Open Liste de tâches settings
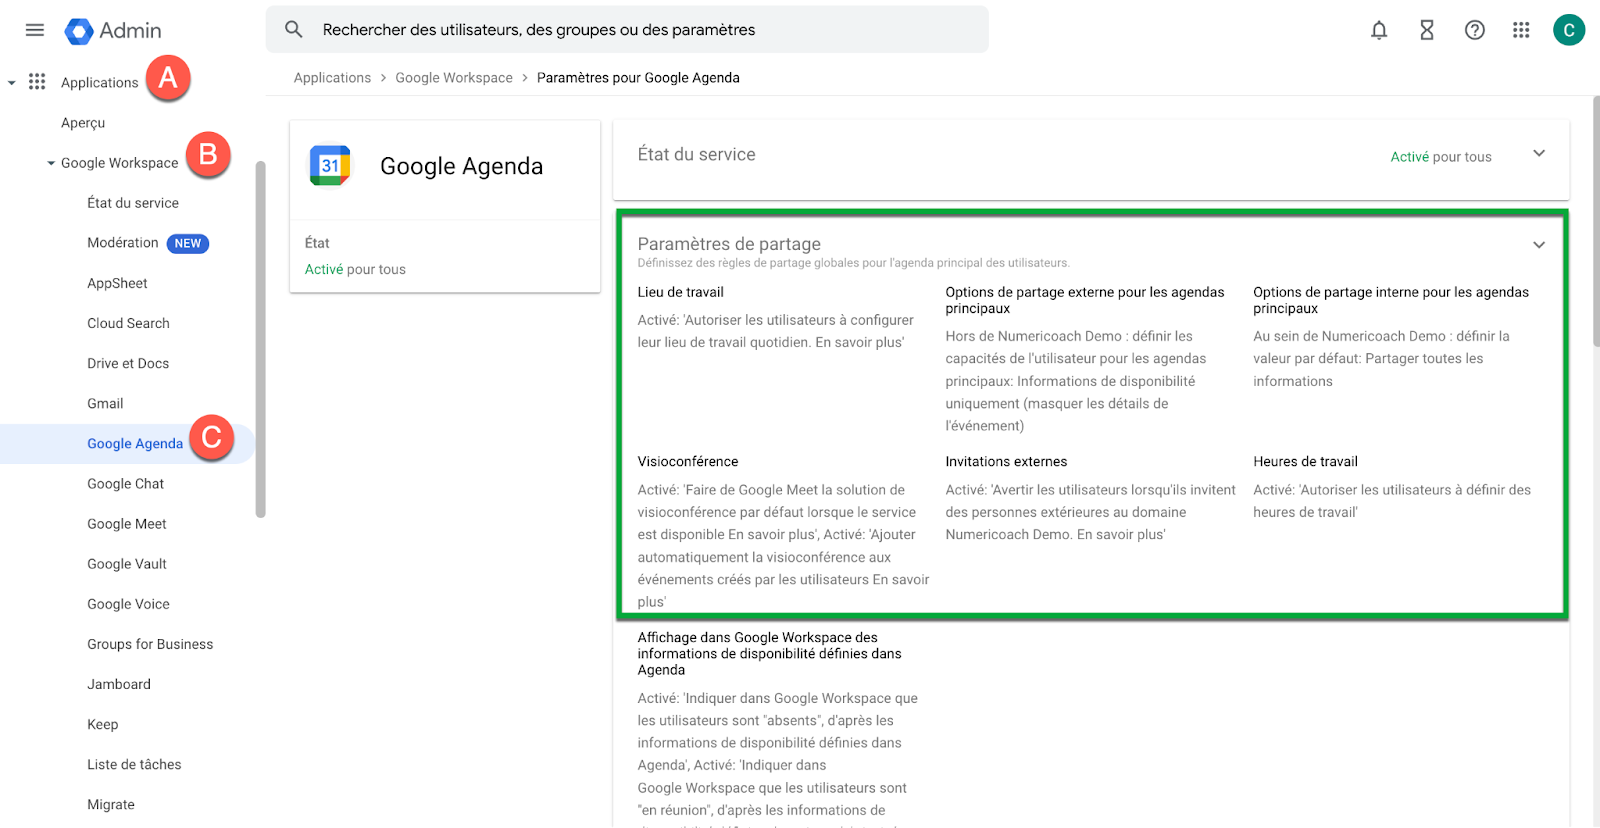This screenshot has width=1600, height=828. click(134, 764)
